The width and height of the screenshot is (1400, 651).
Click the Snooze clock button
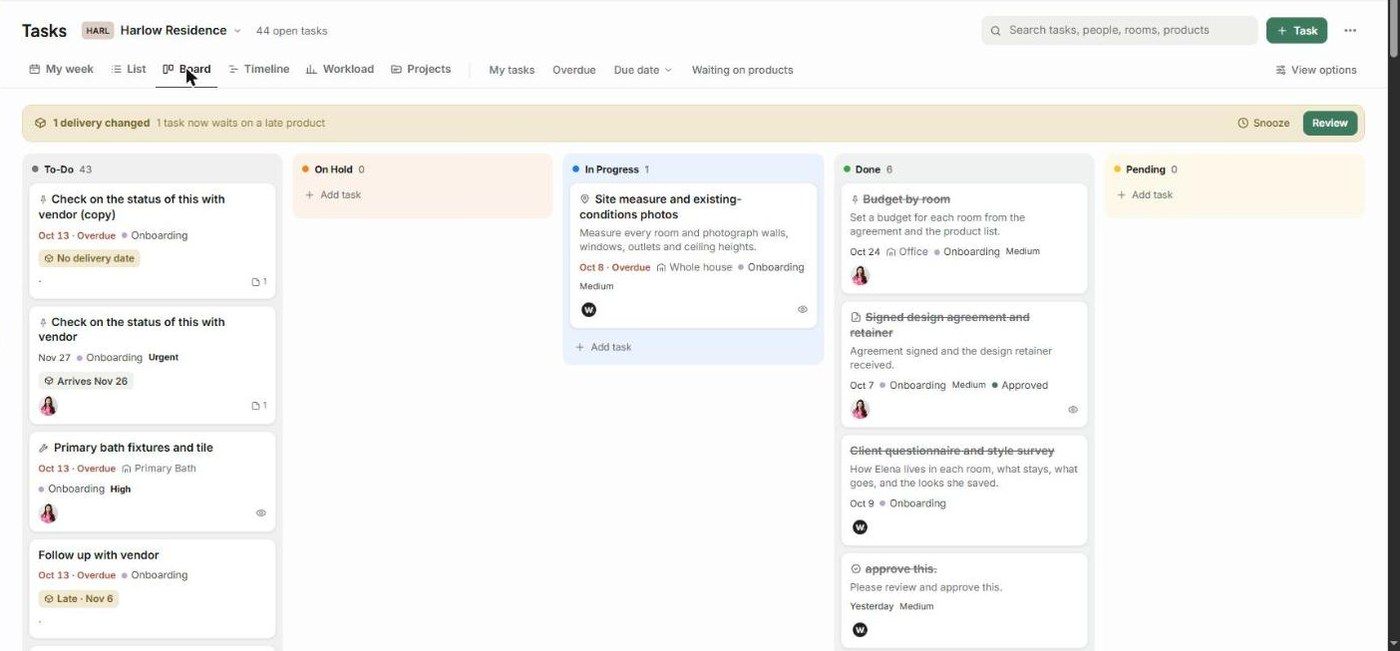[x=1263, y=123]
